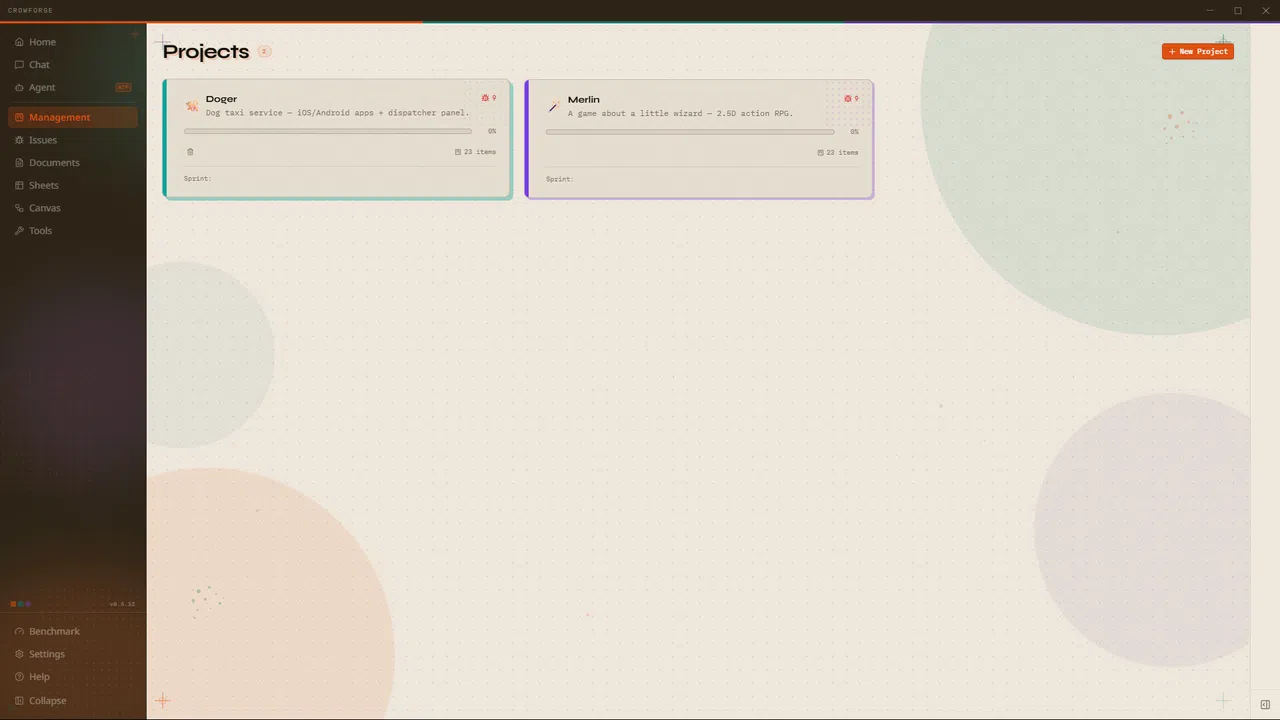Image resolution: width=1280 pixels, height=720 pixels.
Task: Click the ACP badge next to Agent
Action: [123, 87]
